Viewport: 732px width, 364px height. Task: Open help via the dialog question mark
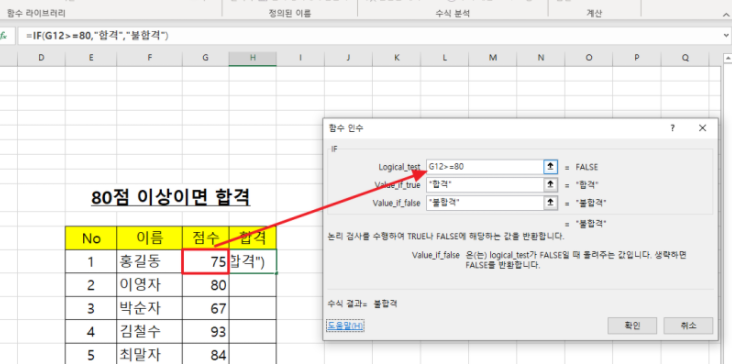[673, 128]
